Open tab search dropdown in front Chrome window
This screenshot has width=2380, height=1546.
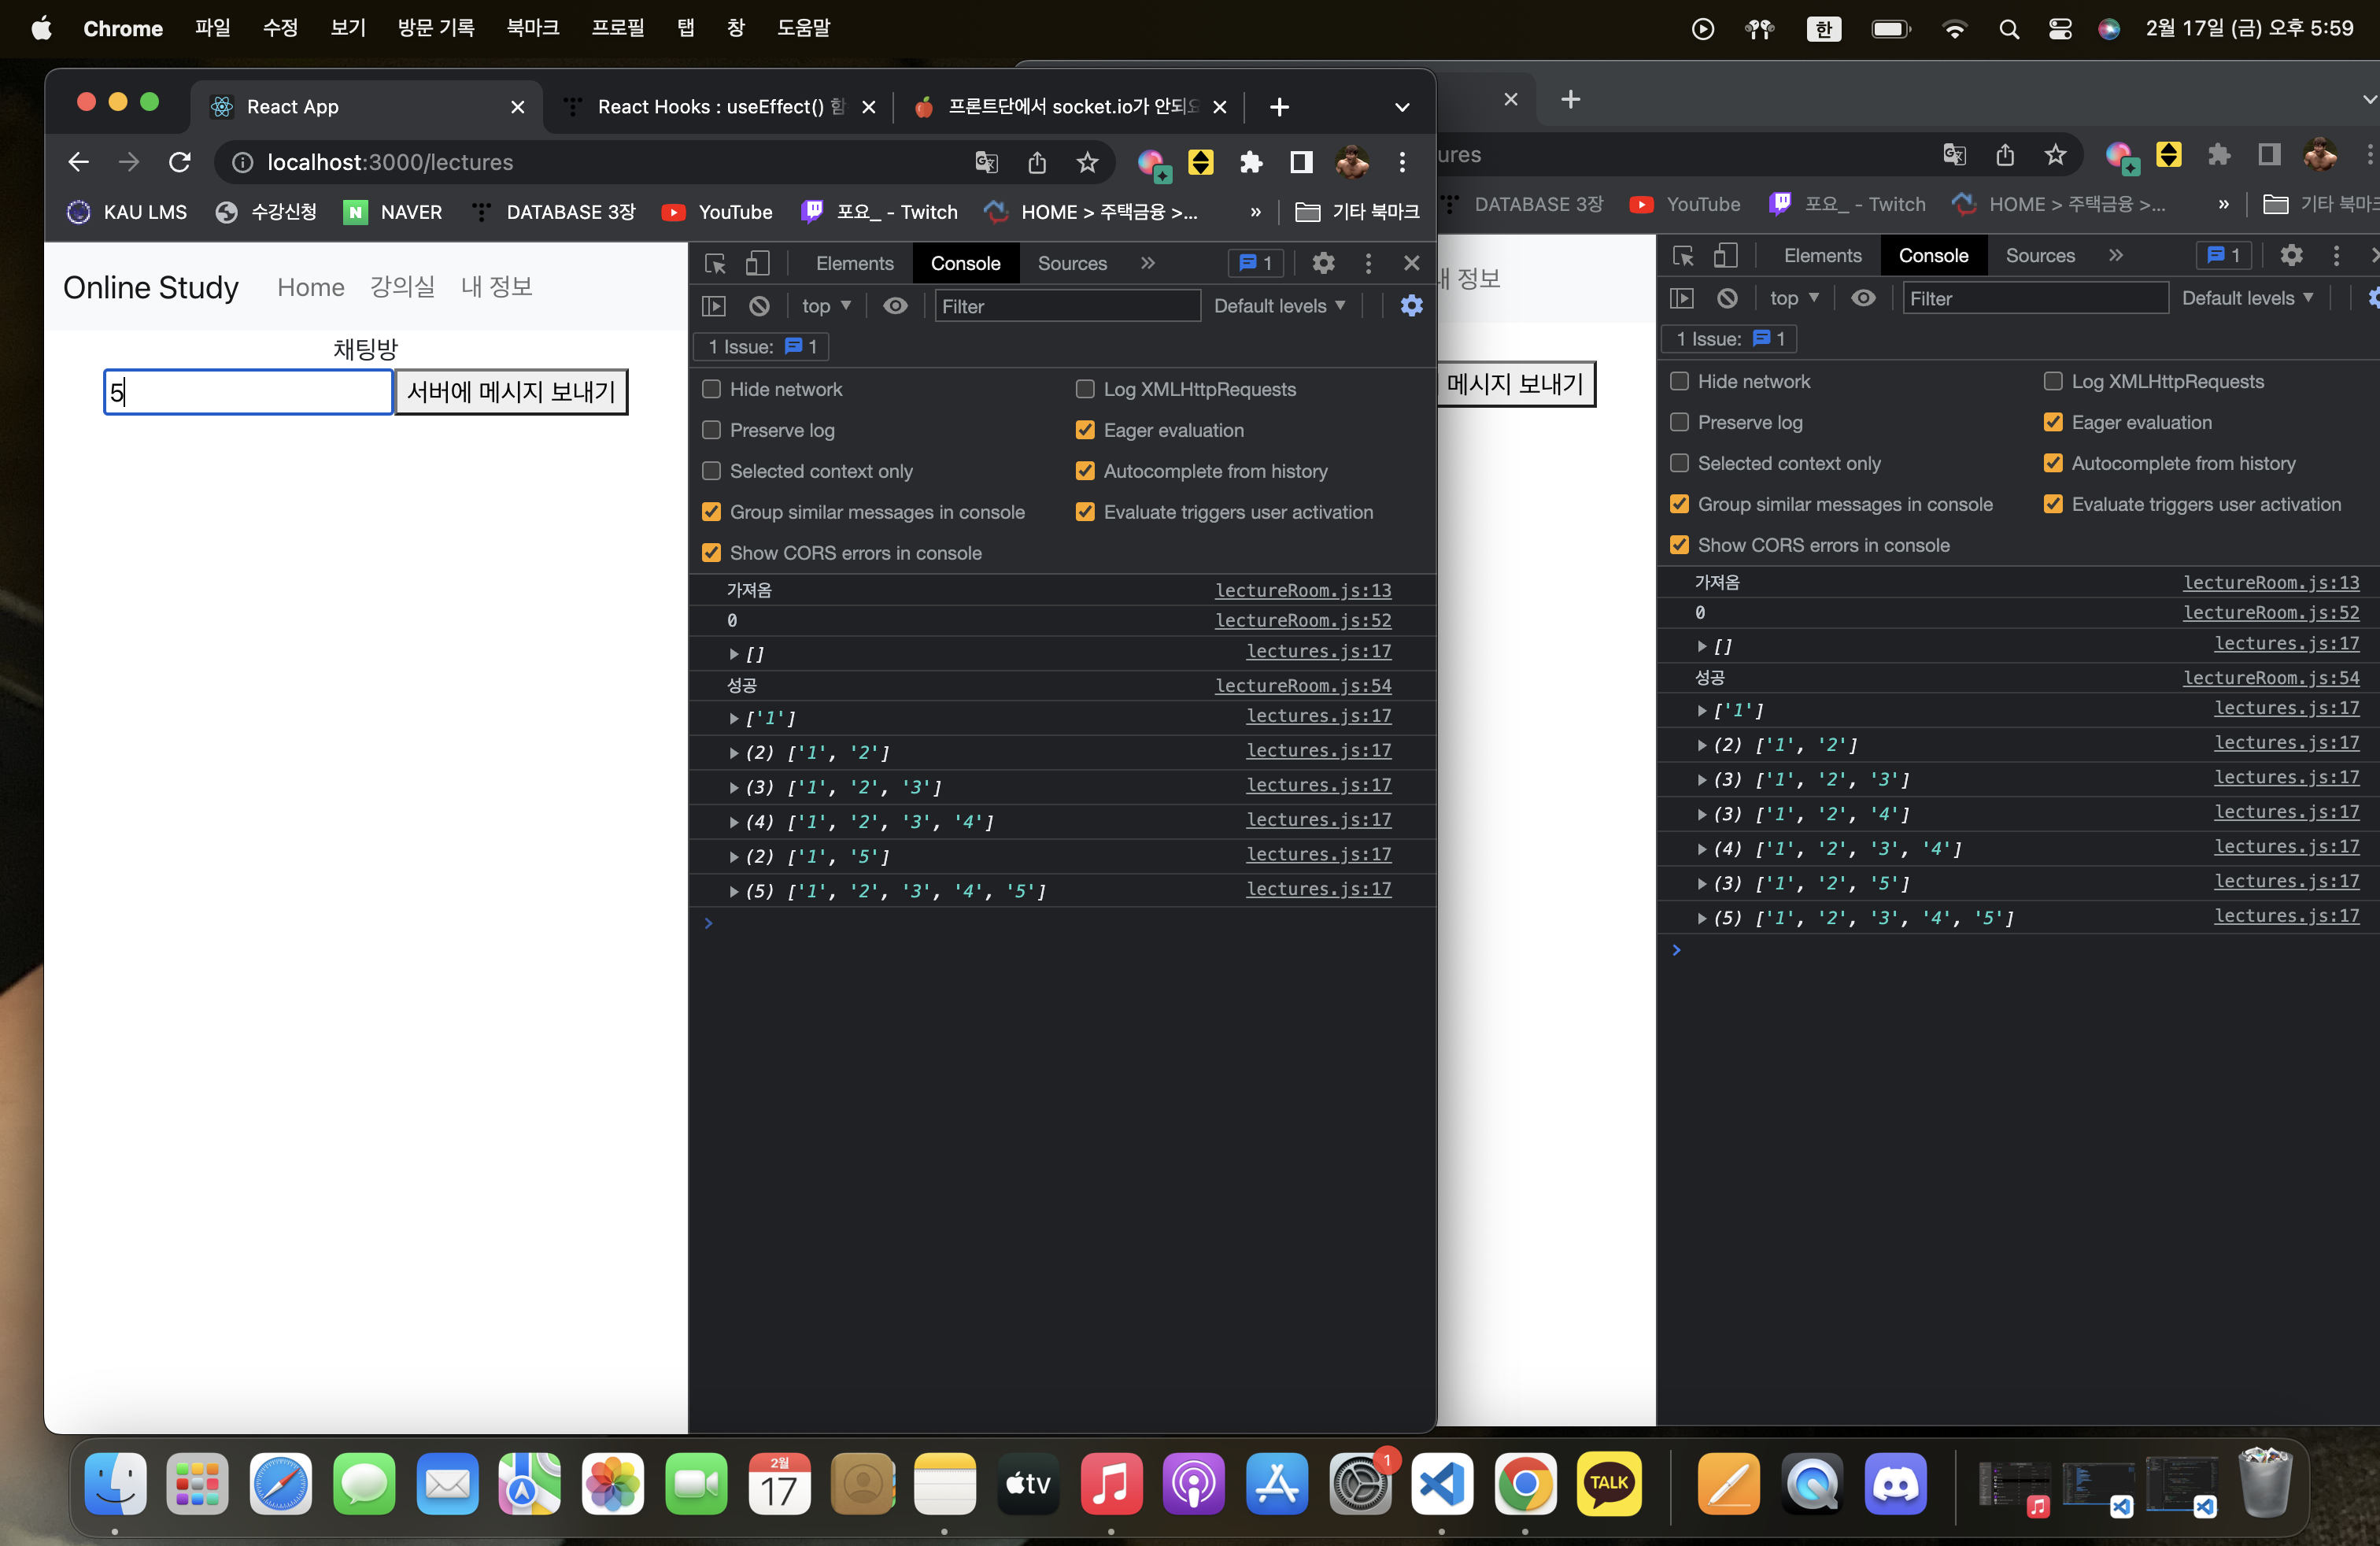pos(1402,107)
